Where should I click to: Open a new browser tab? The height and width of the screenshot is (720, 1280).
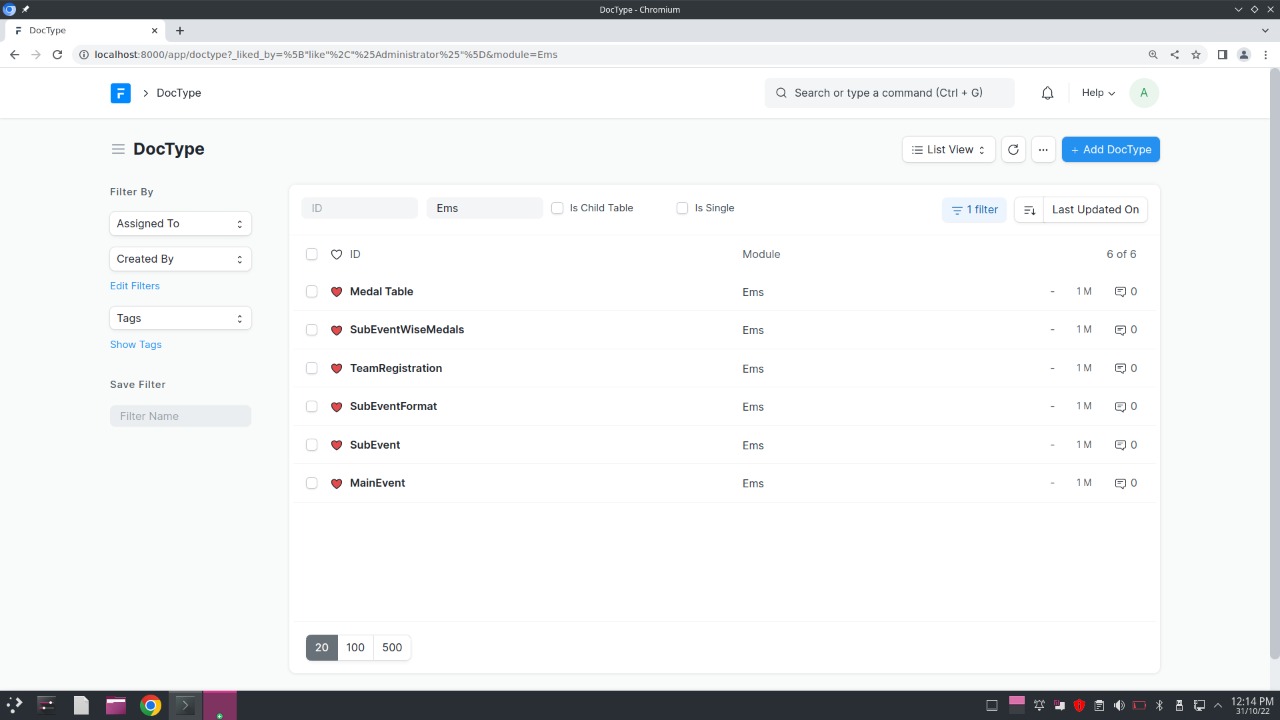point(180,31)
